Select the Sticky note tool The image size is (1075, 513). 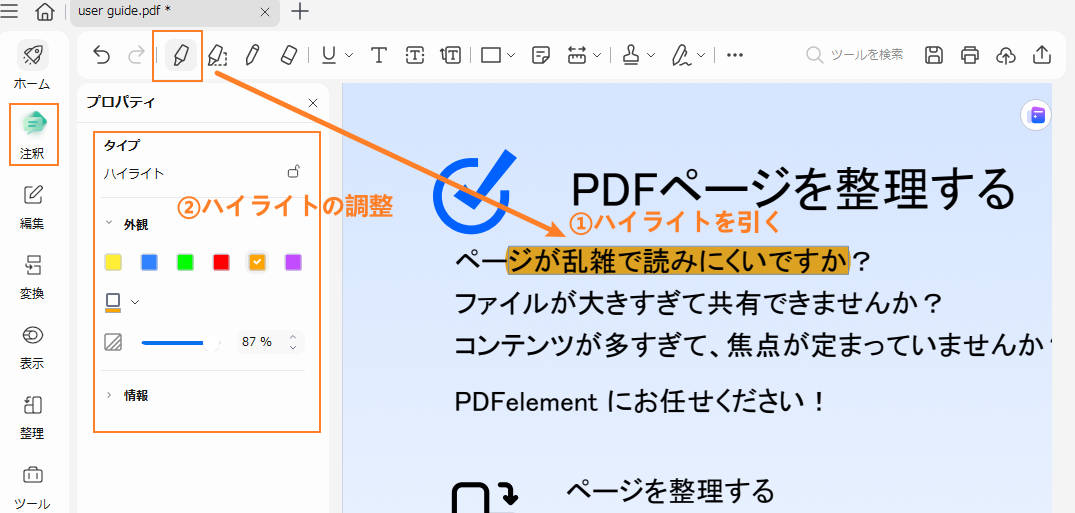pyautogui.click(x=542, y=55)
